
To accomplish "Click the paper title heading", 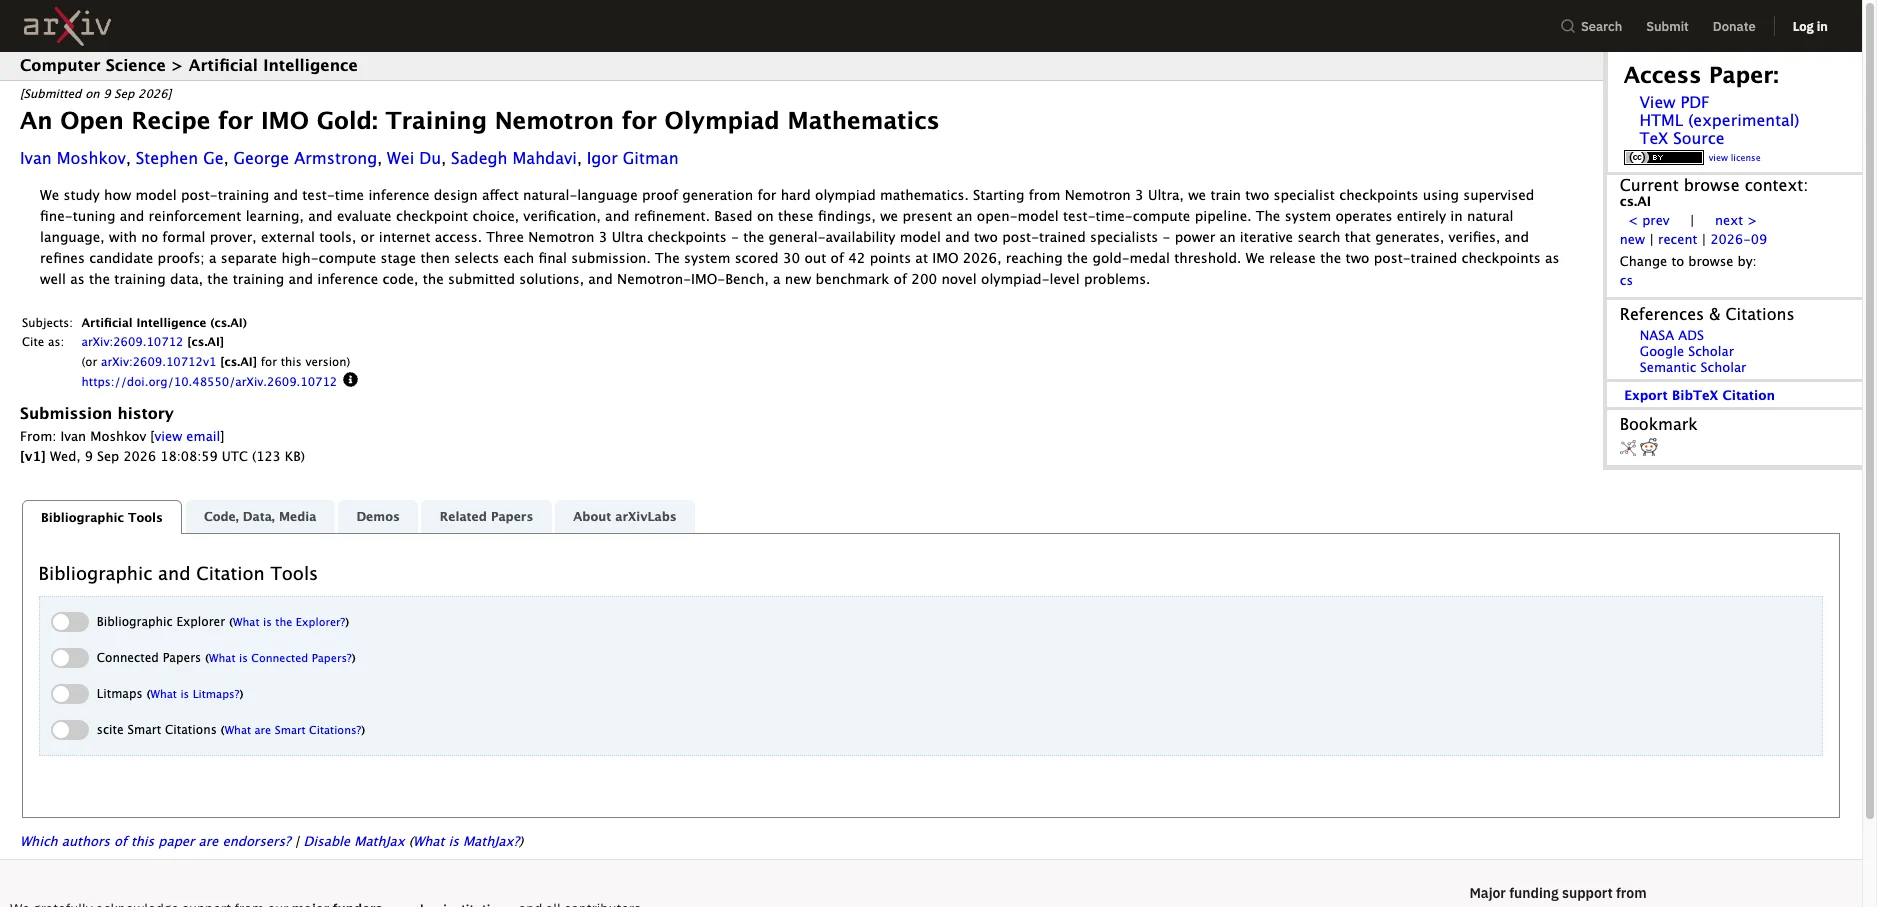I will tap(479, 121).
